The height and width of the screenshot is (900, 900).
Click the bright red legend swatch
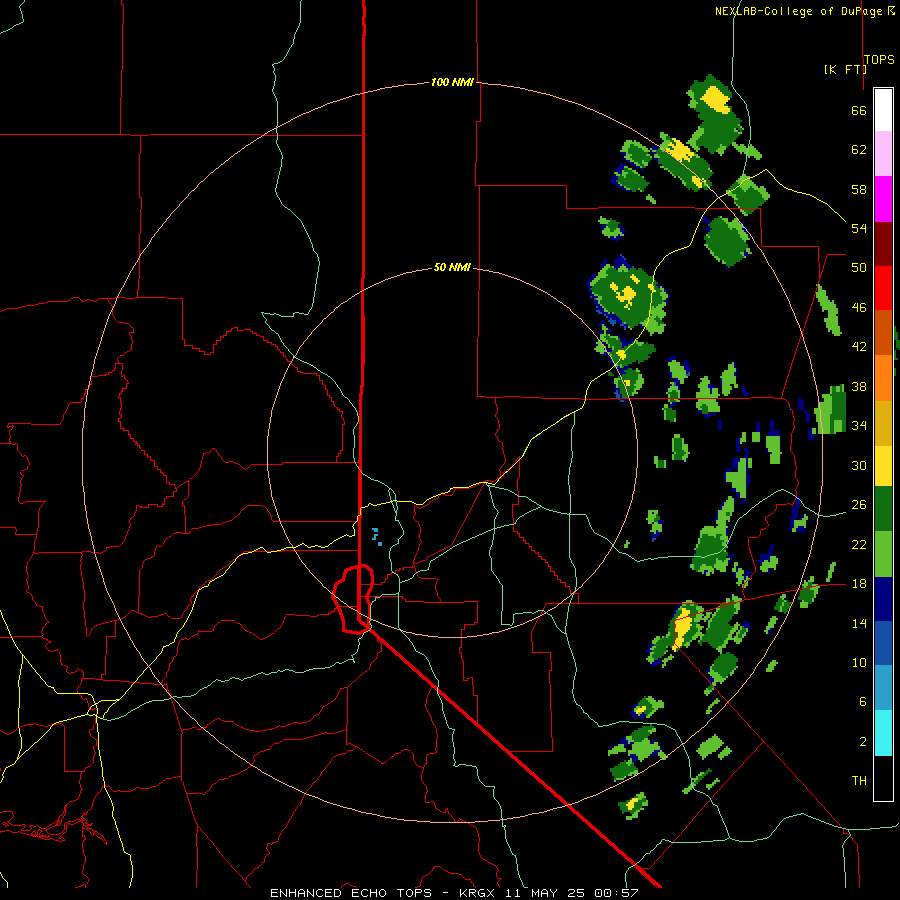(883, 288)
